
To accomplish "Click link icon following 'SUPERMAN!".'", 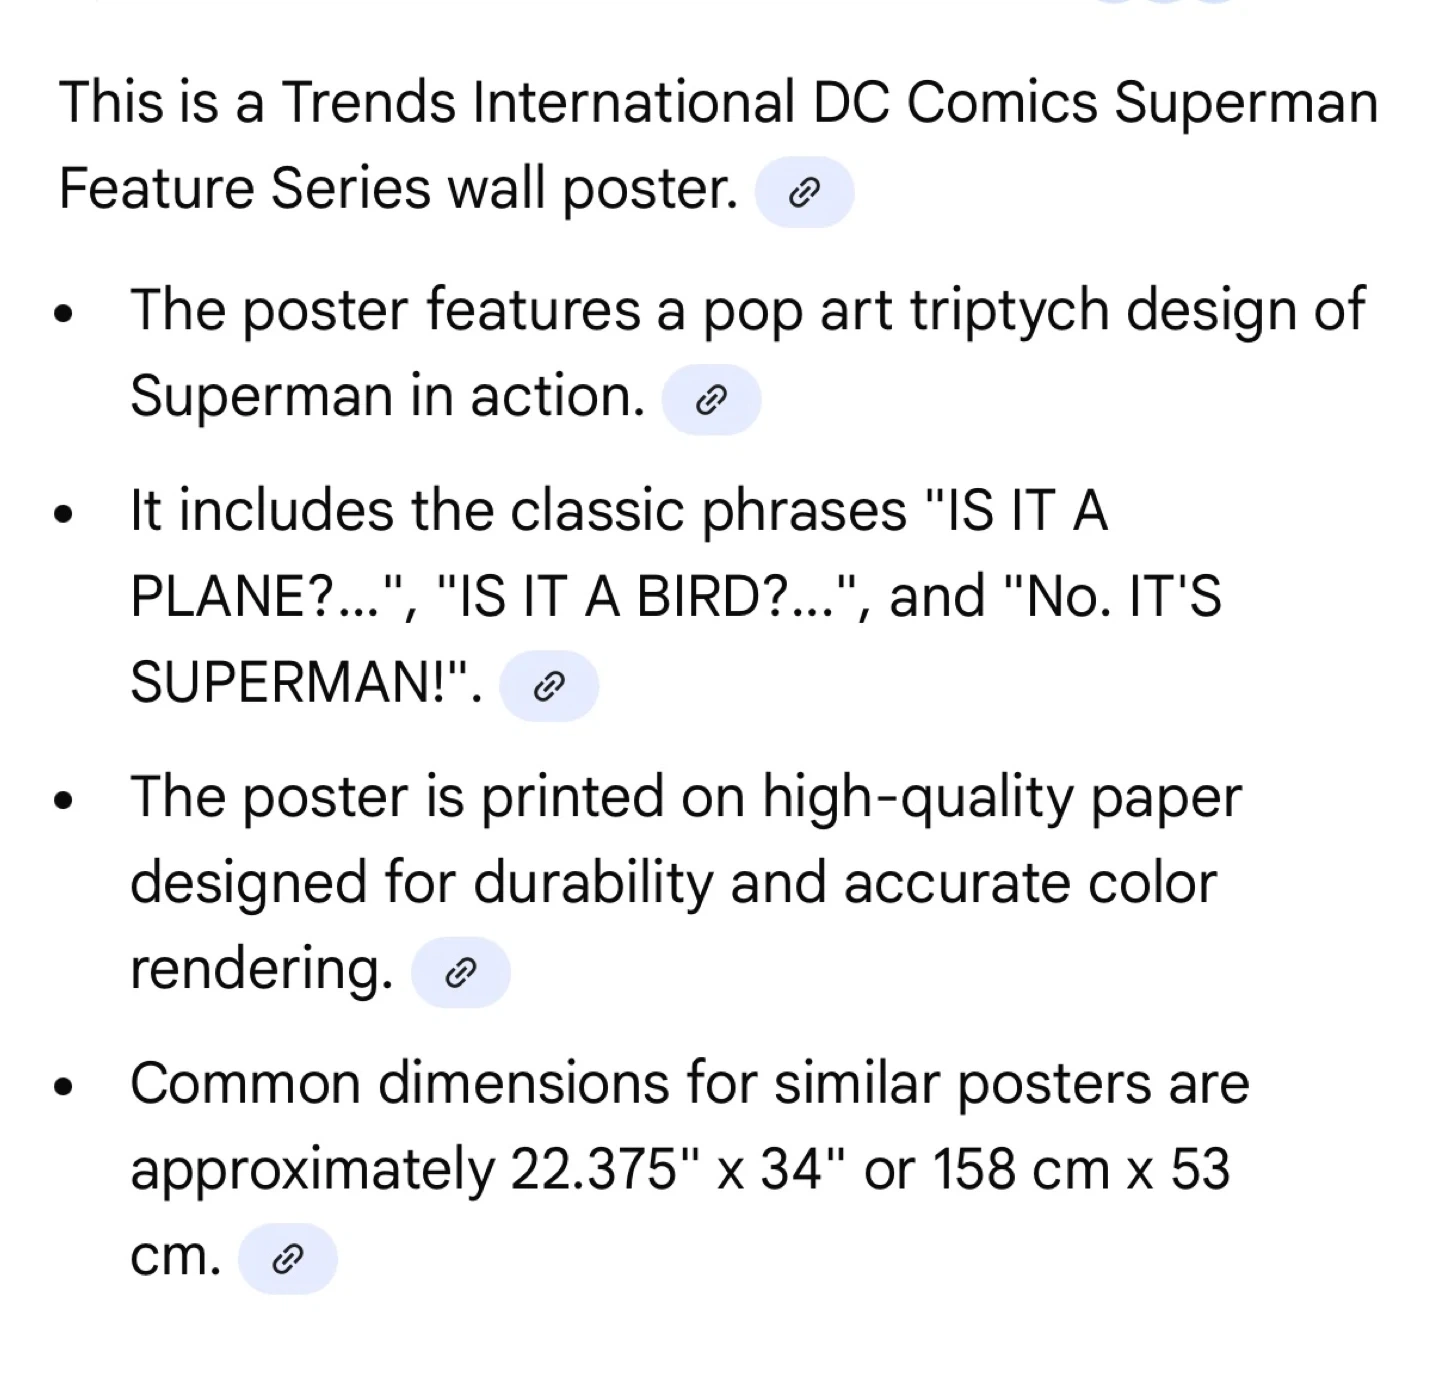I will pyautogui.click(x=549, y=686).
